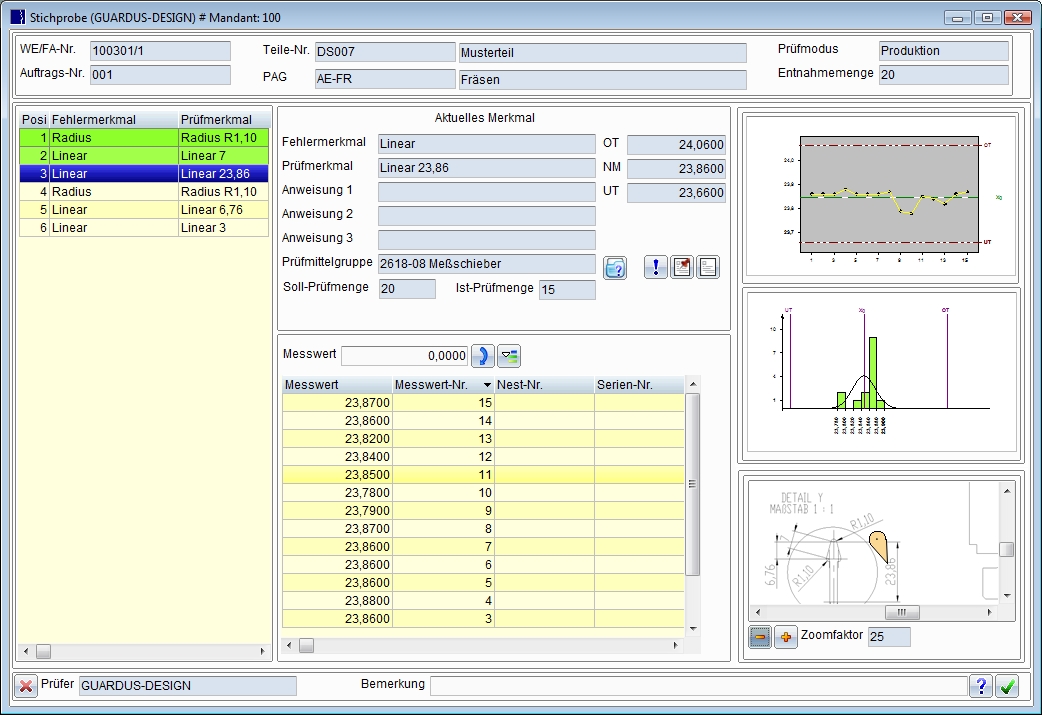Open help via the question mark button
1042x715 pixels.
click(x=981, y=686)
